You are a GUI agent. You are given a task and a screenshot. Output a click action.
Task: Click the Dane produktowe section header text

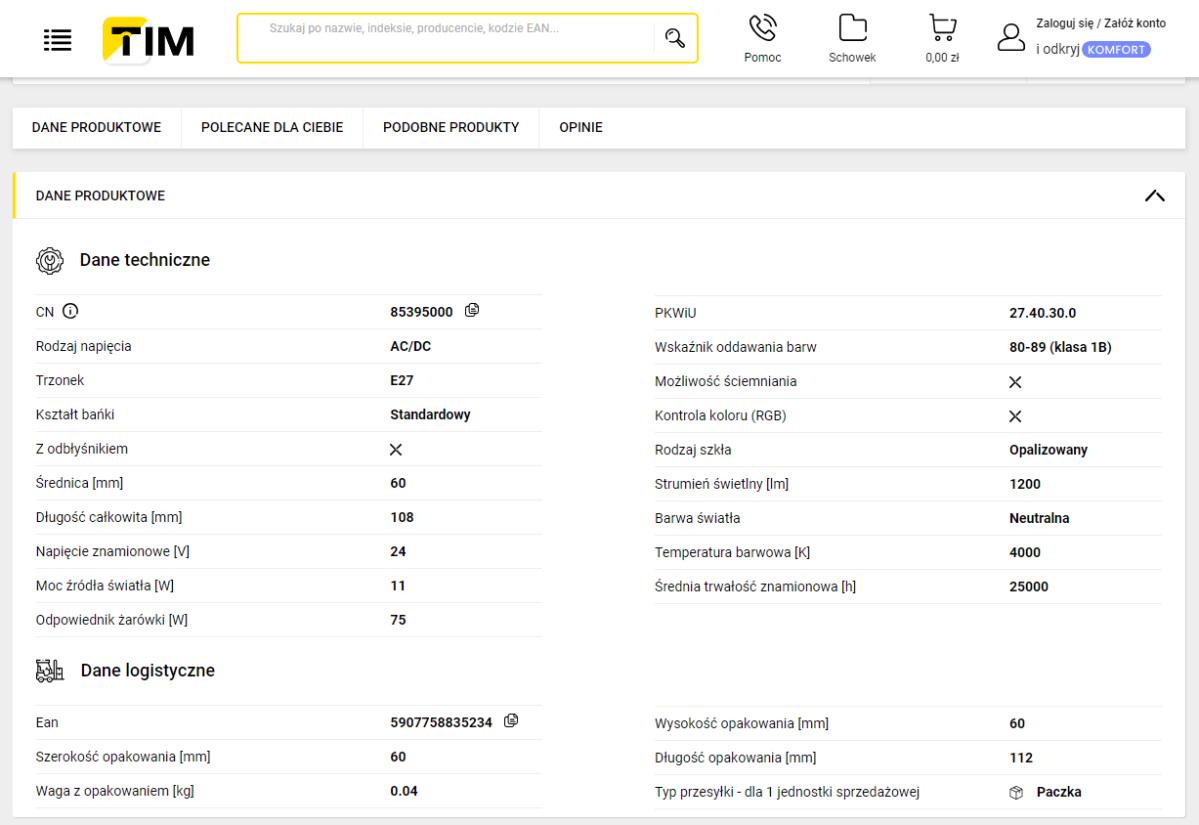coord(100,196)
